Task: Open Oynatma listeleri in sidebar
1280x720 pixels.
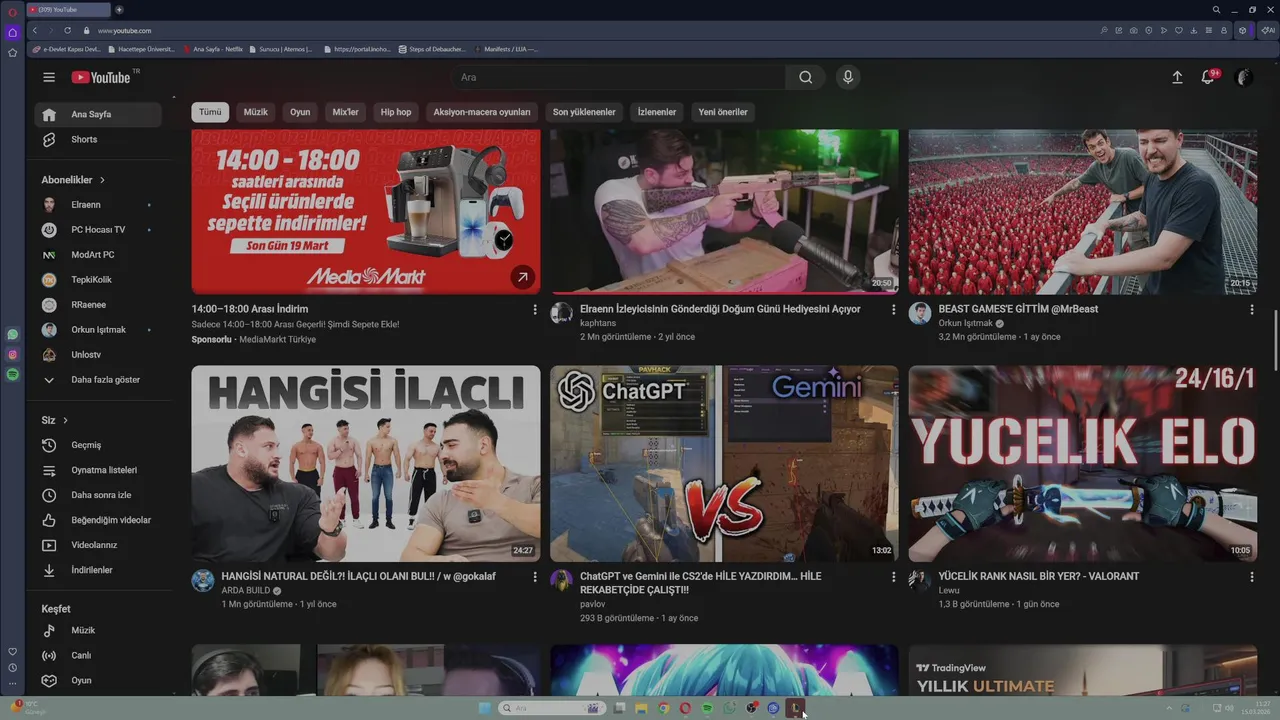Action: tap(98, 470)
